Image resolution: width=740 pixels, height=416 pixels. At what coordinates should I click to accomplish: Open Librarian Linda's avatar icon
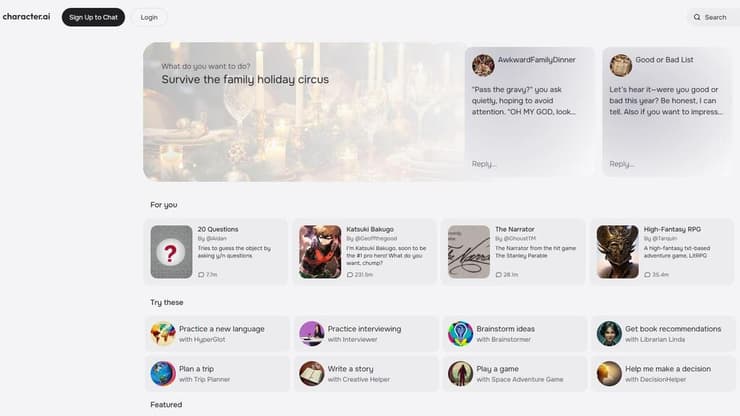(609, 333)
